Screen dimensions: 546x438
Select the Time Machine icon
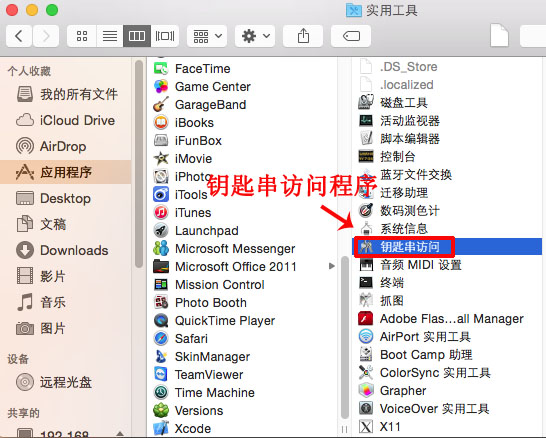[161, 392]
